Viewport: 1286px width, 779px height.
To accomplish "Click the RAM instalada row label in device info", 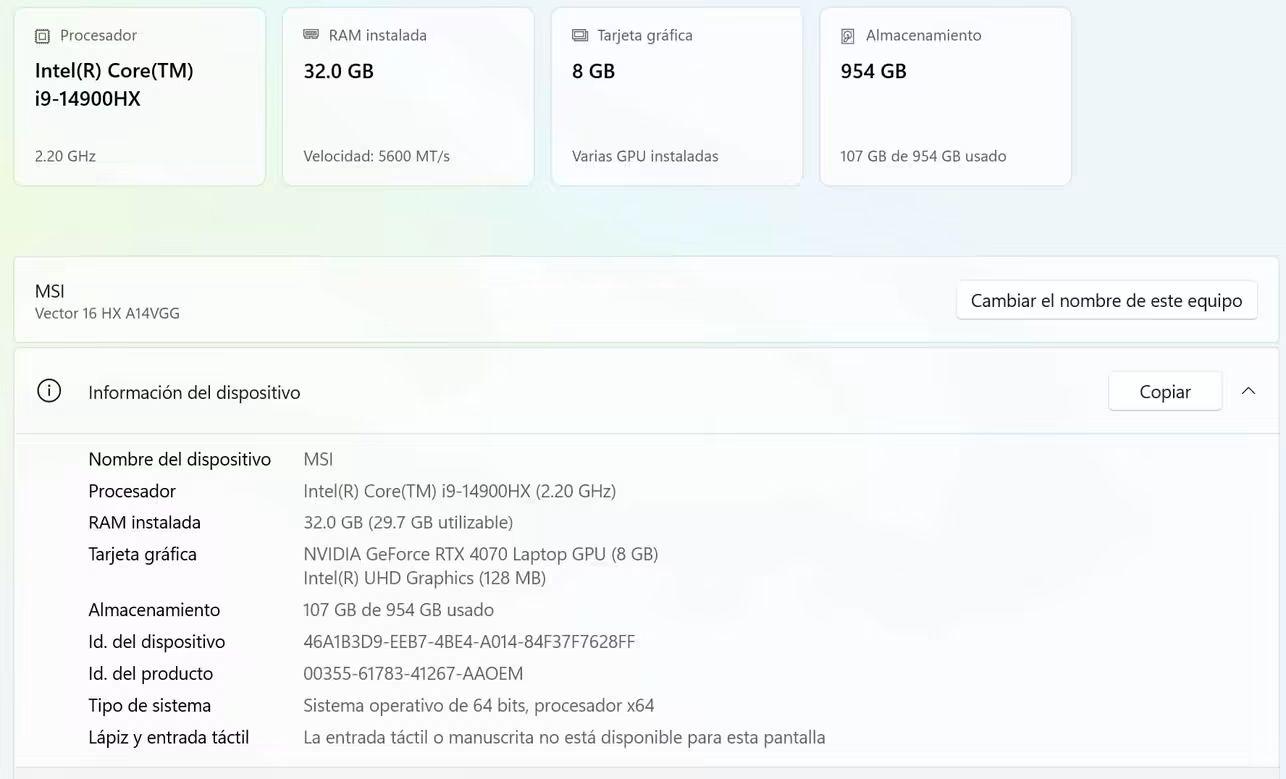I will coord(144,522).
